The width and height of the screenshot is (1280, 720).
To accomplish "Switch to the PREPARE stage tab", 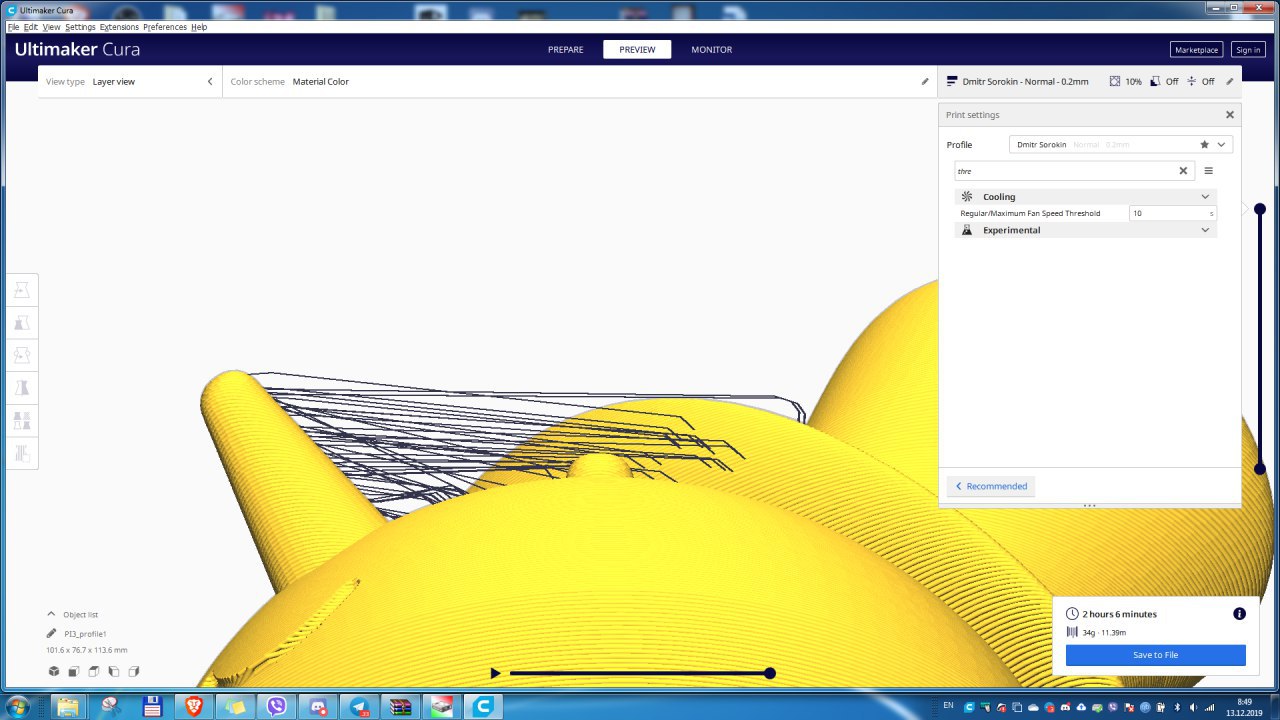I will pos(565,50).
